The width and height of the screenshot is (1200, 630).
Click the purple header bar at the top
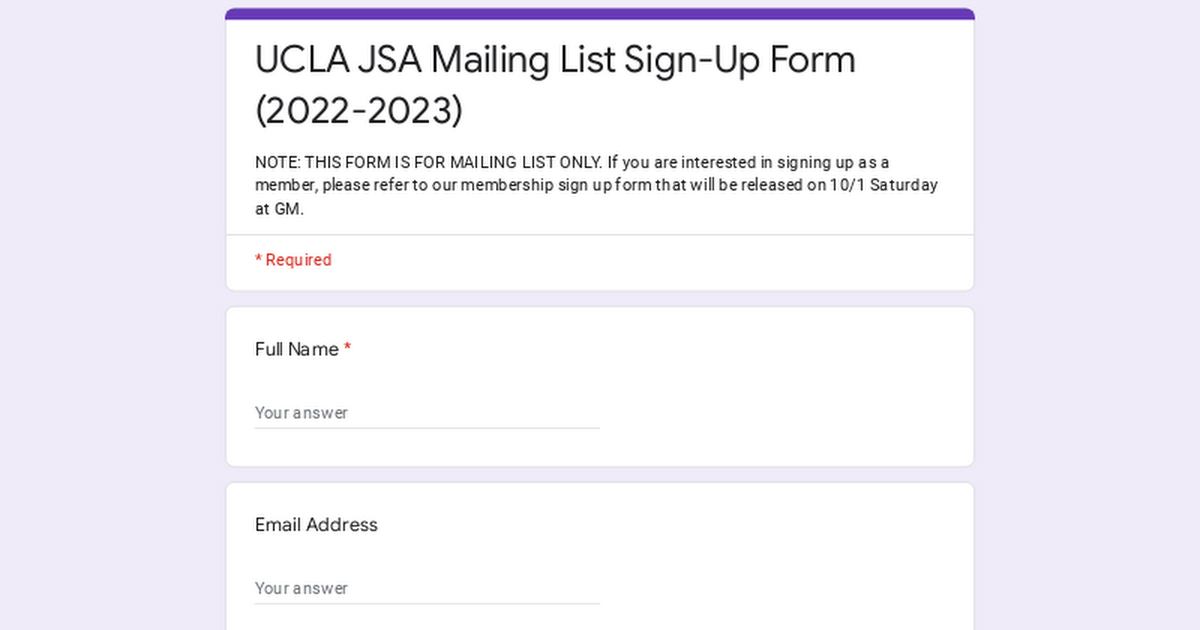(x=600, y=12)
